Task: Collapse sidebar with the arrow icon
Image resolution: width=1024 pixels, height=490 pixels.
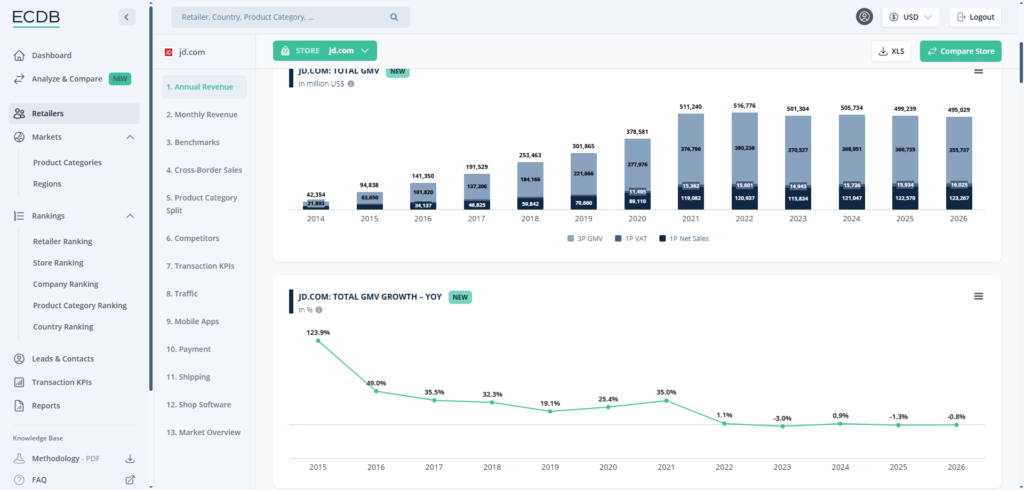Action: (126, 17)
